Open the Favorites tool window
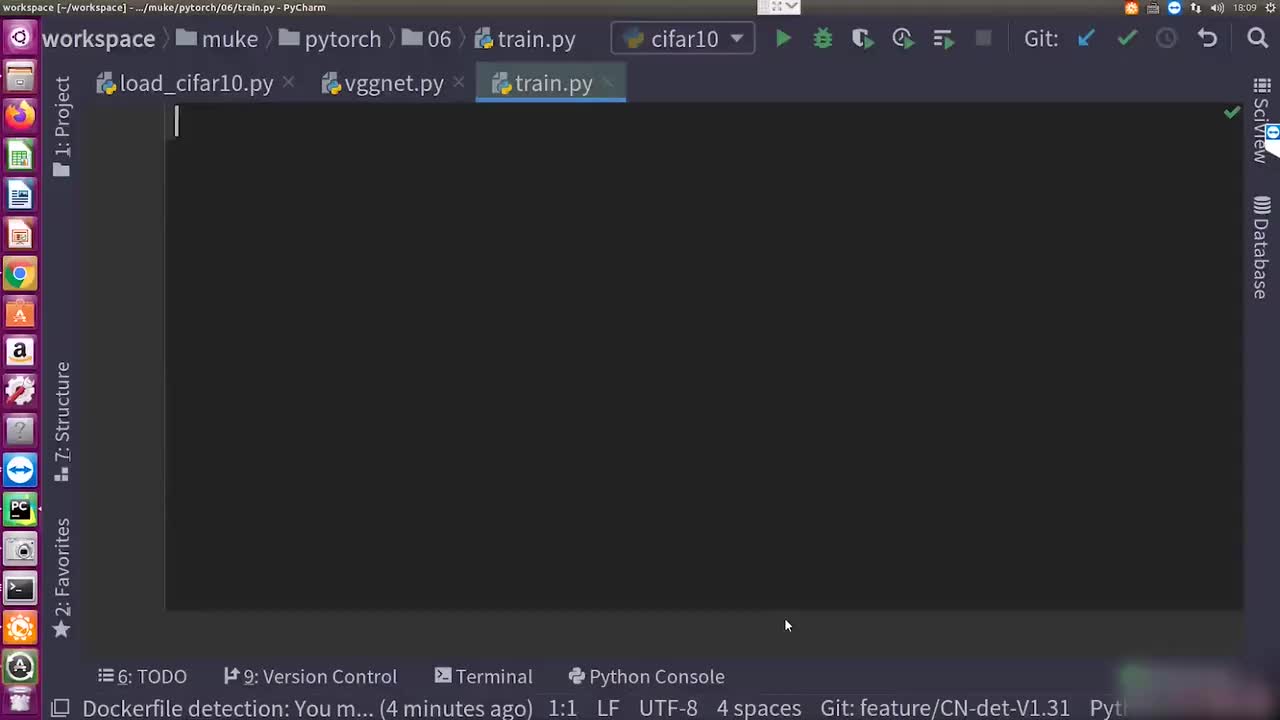Image resolution: width=1280 pixels, height=720 pixels. [62, 578]
